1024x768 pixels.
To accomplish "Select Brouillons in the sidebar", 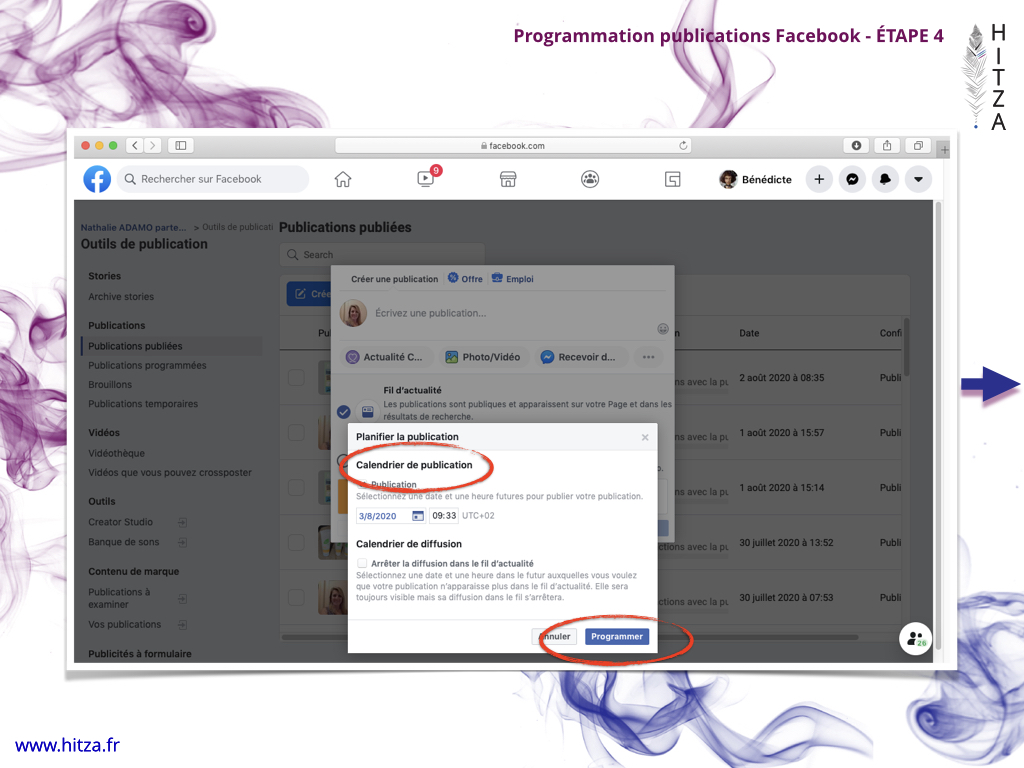I will point(110,384).
